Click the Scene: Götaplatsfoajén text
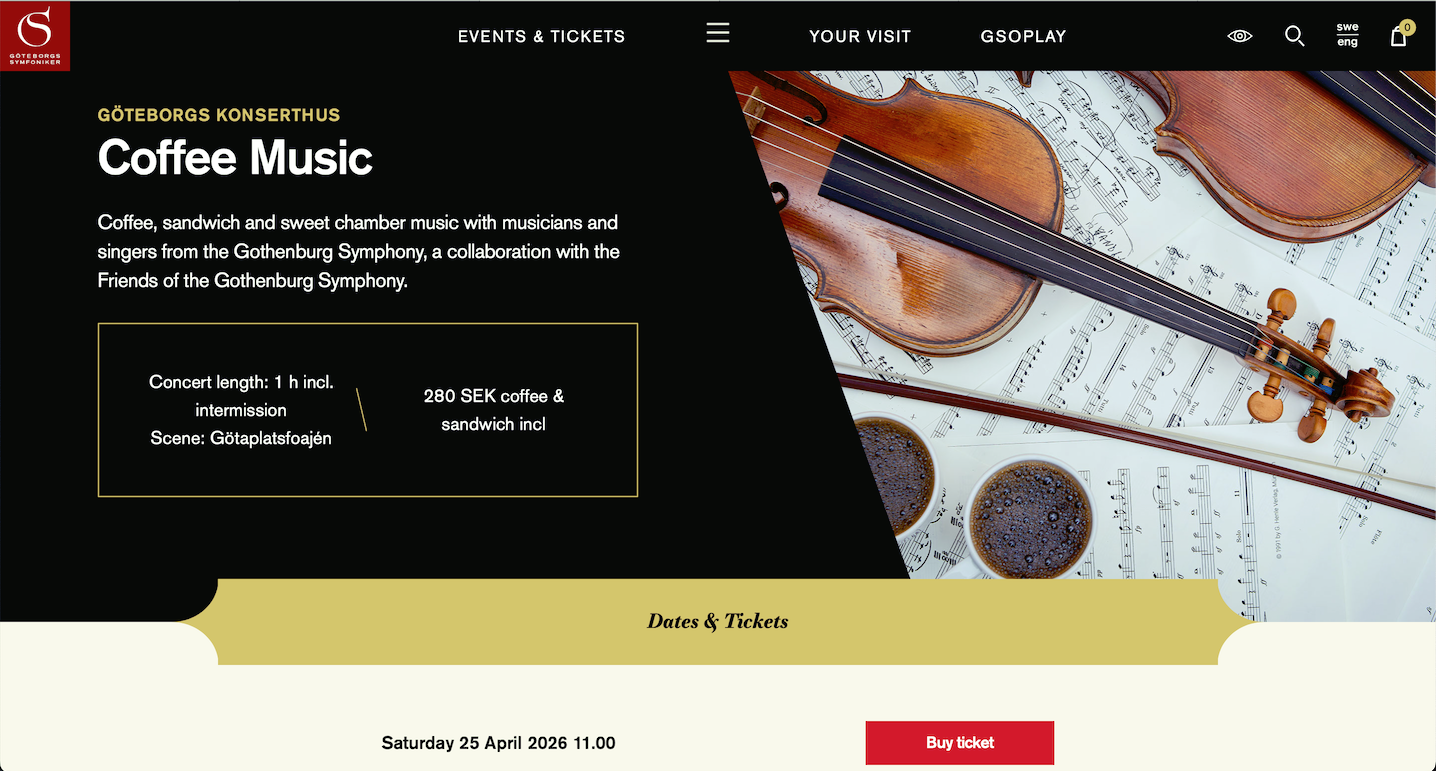1436x771 pixels. coord(241,438)
